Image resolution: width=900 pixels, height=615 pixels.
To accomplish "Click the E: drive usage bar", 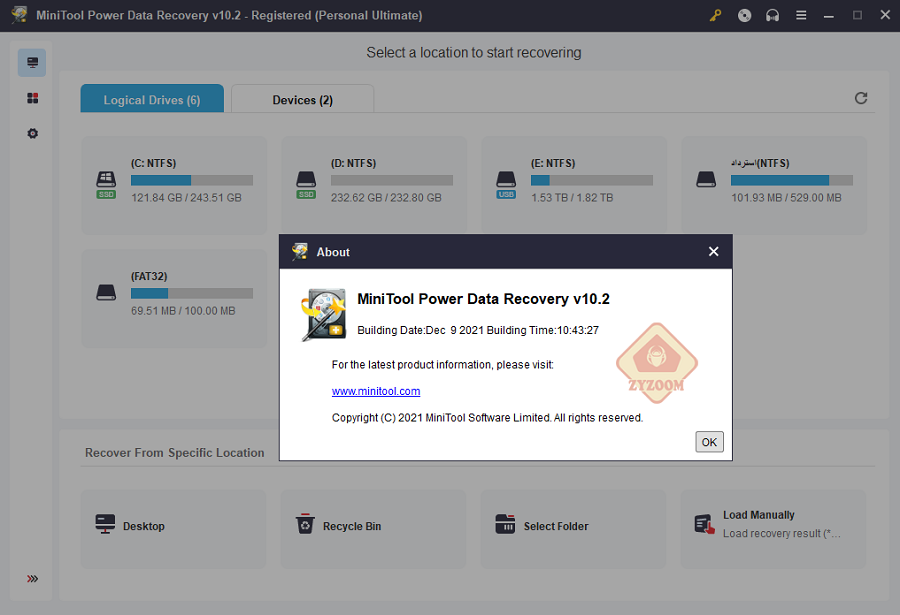I will coord(592,180).
